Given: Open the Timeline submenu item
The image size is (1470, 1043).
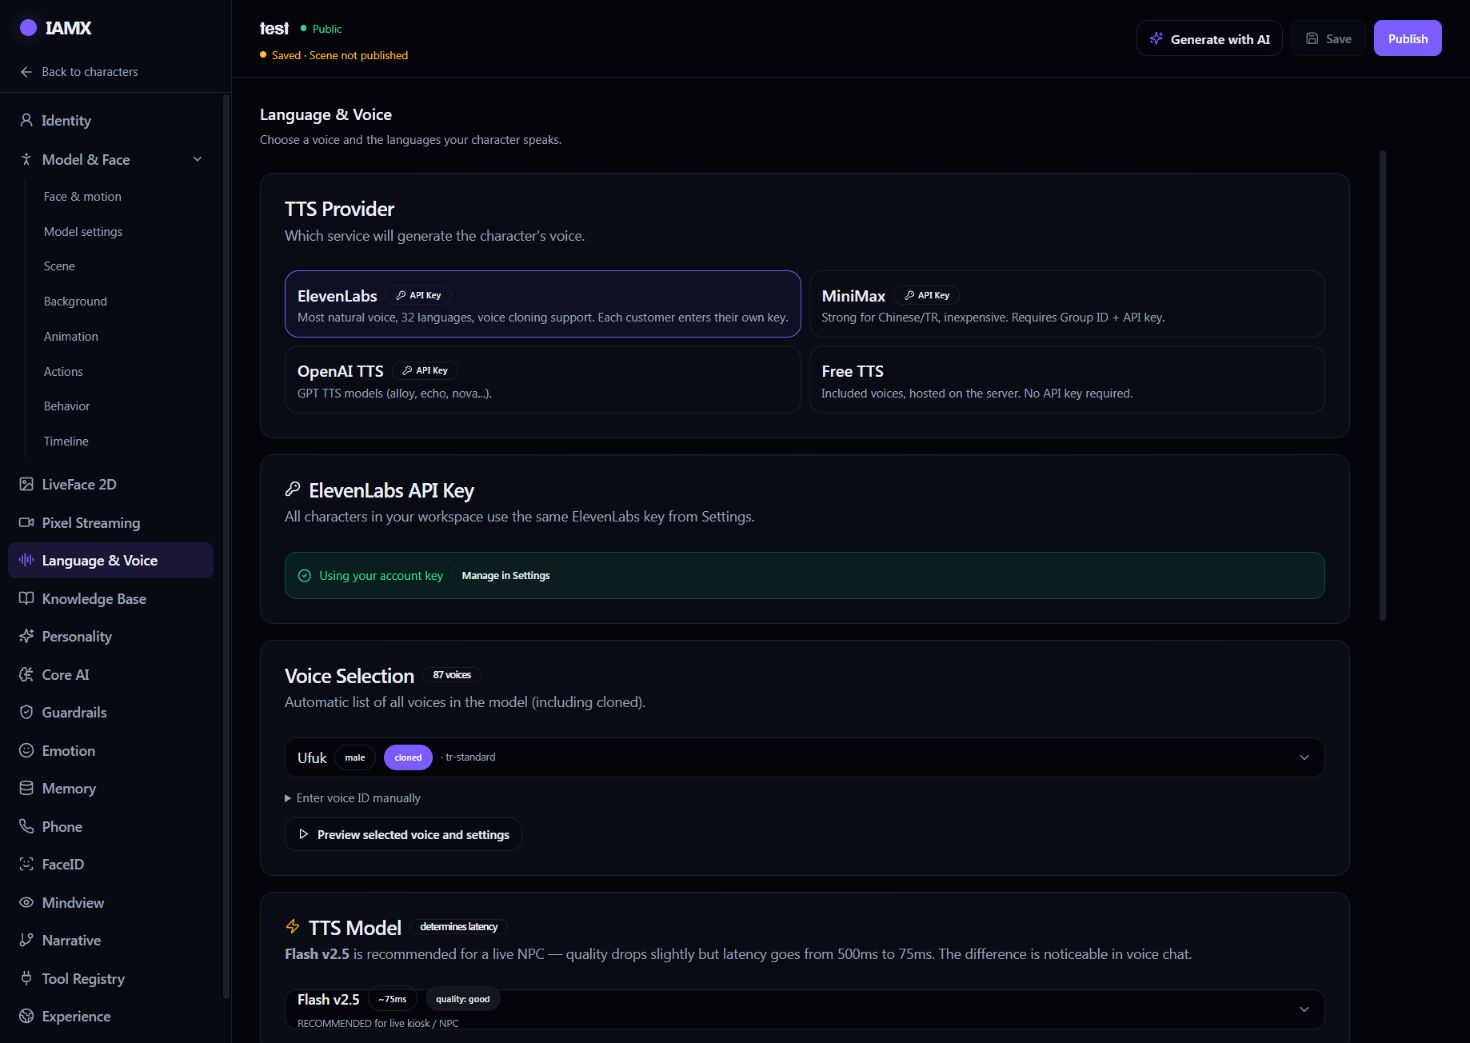Looking at the screenshot, I should click(66, 442).
